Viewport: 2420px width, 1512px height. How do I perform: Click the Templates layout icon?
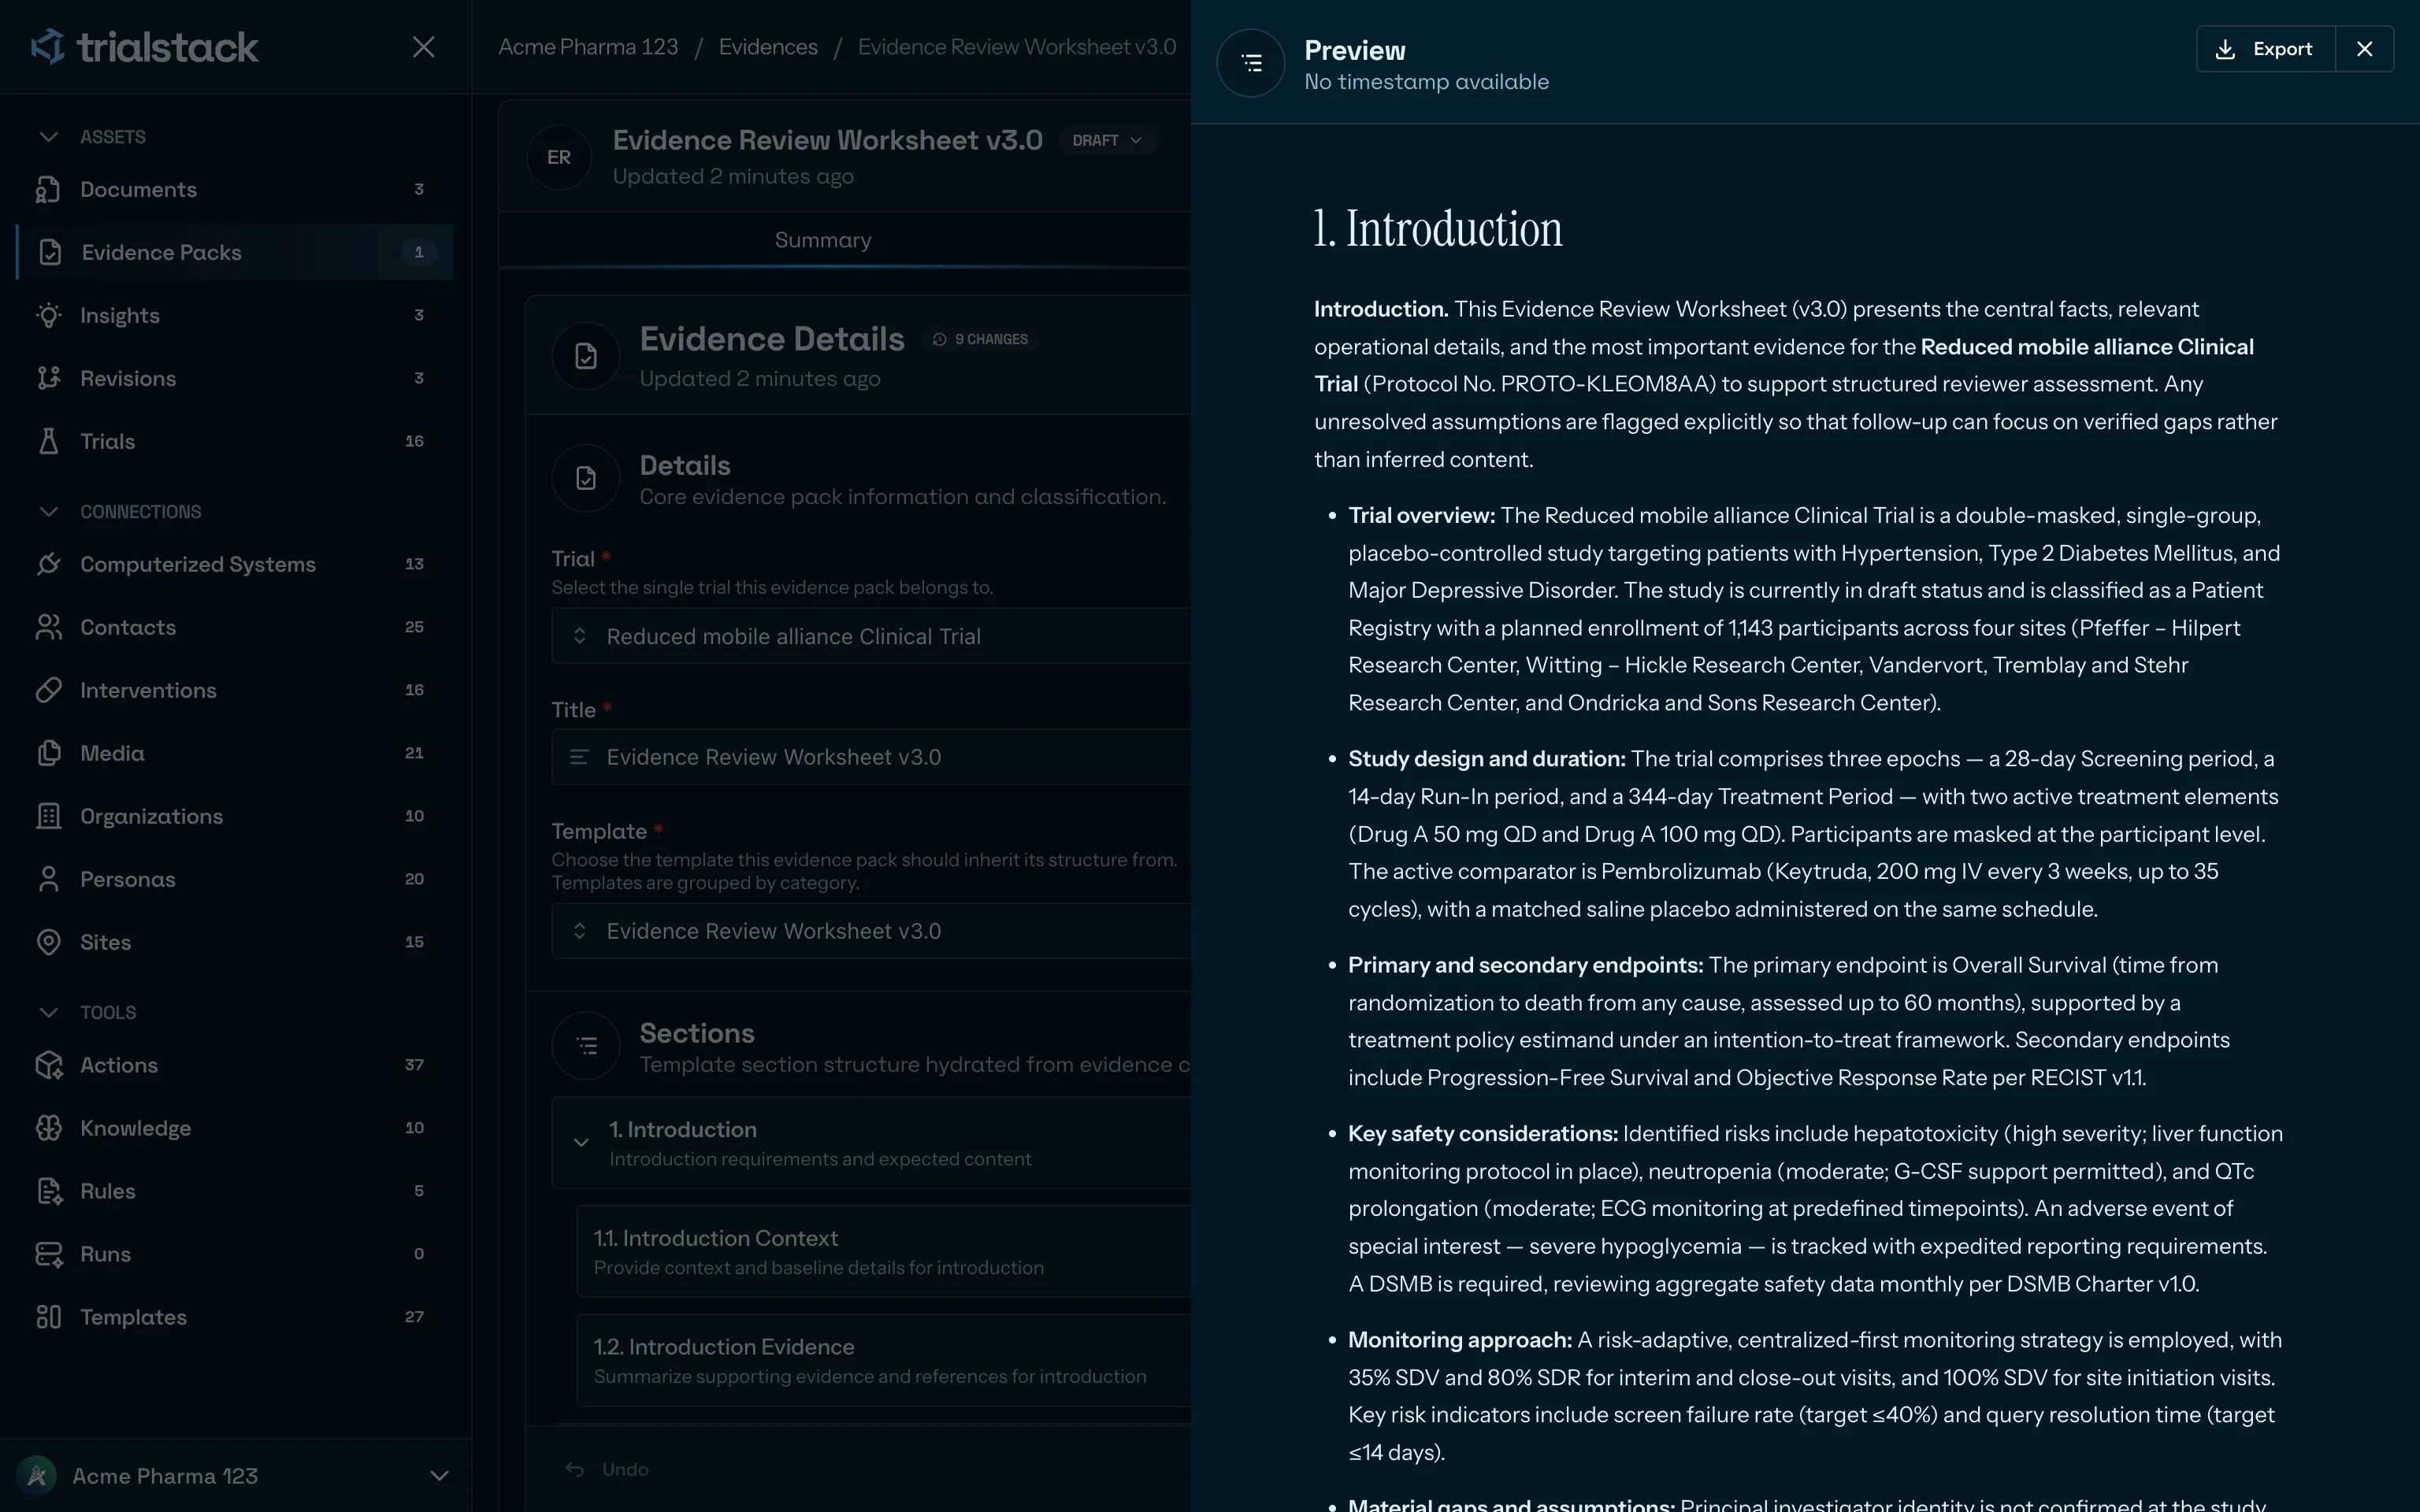[48, 1317]
